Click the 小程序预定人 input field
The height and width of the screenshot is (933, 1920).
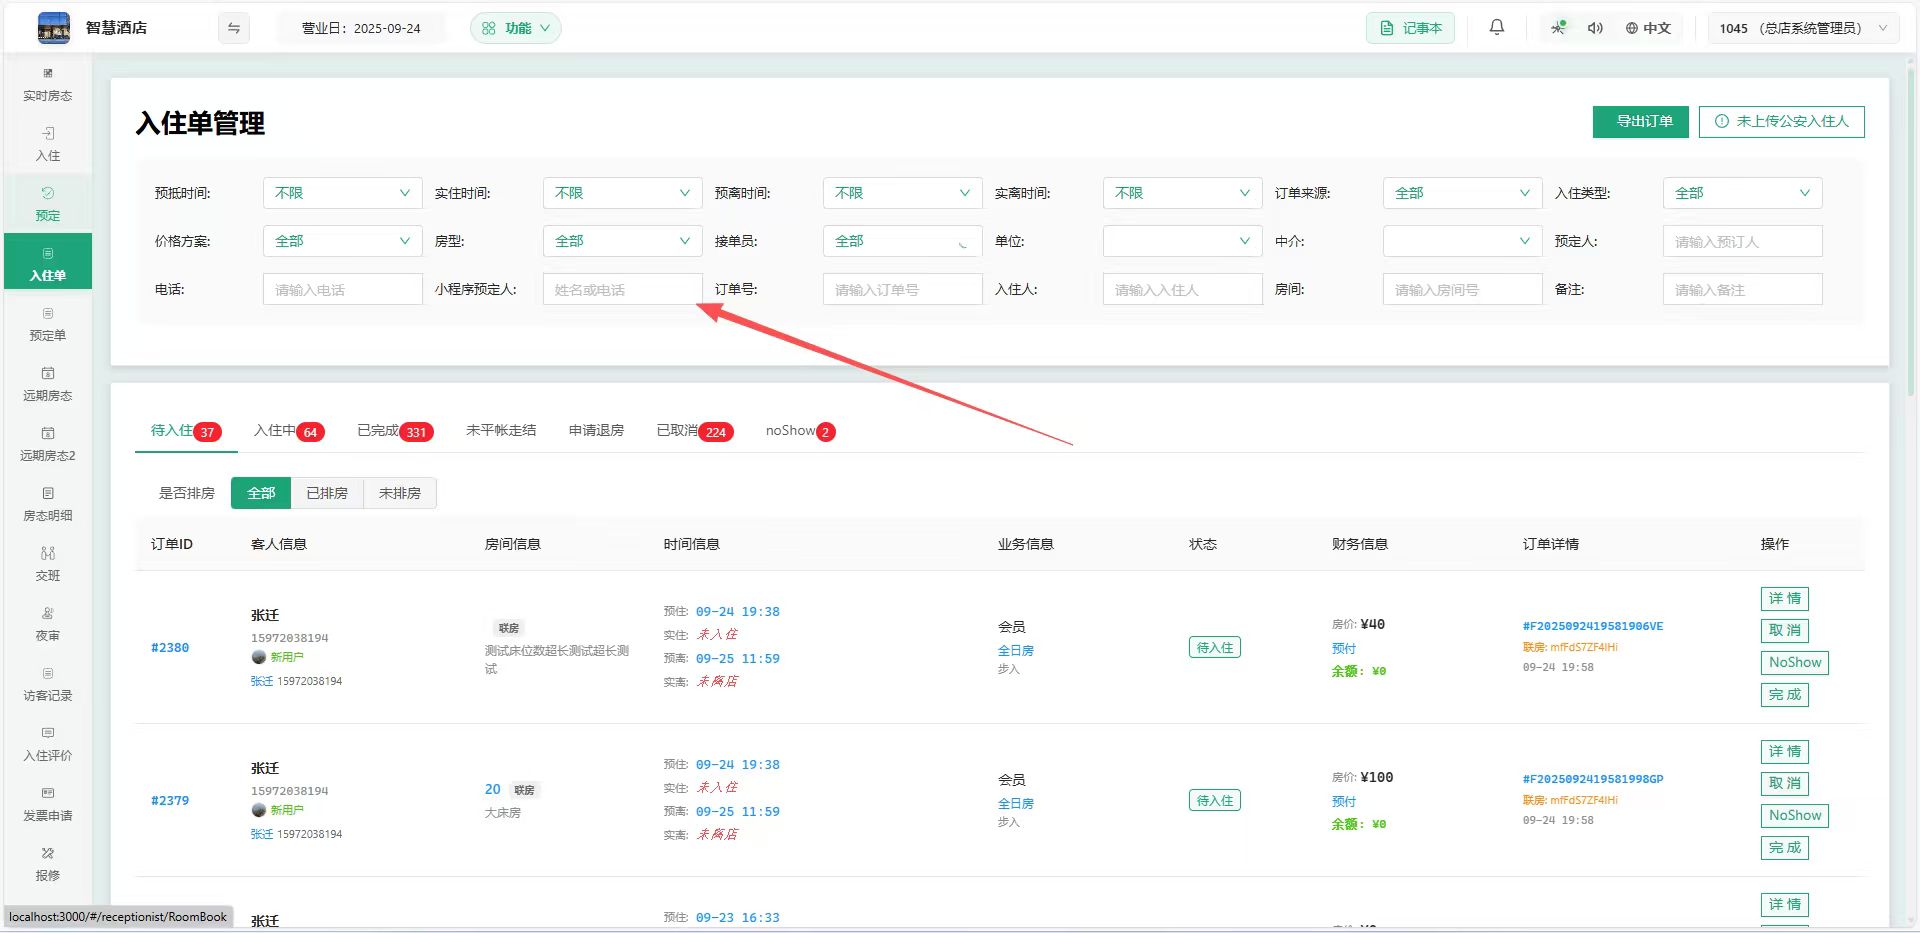point(622,290)
